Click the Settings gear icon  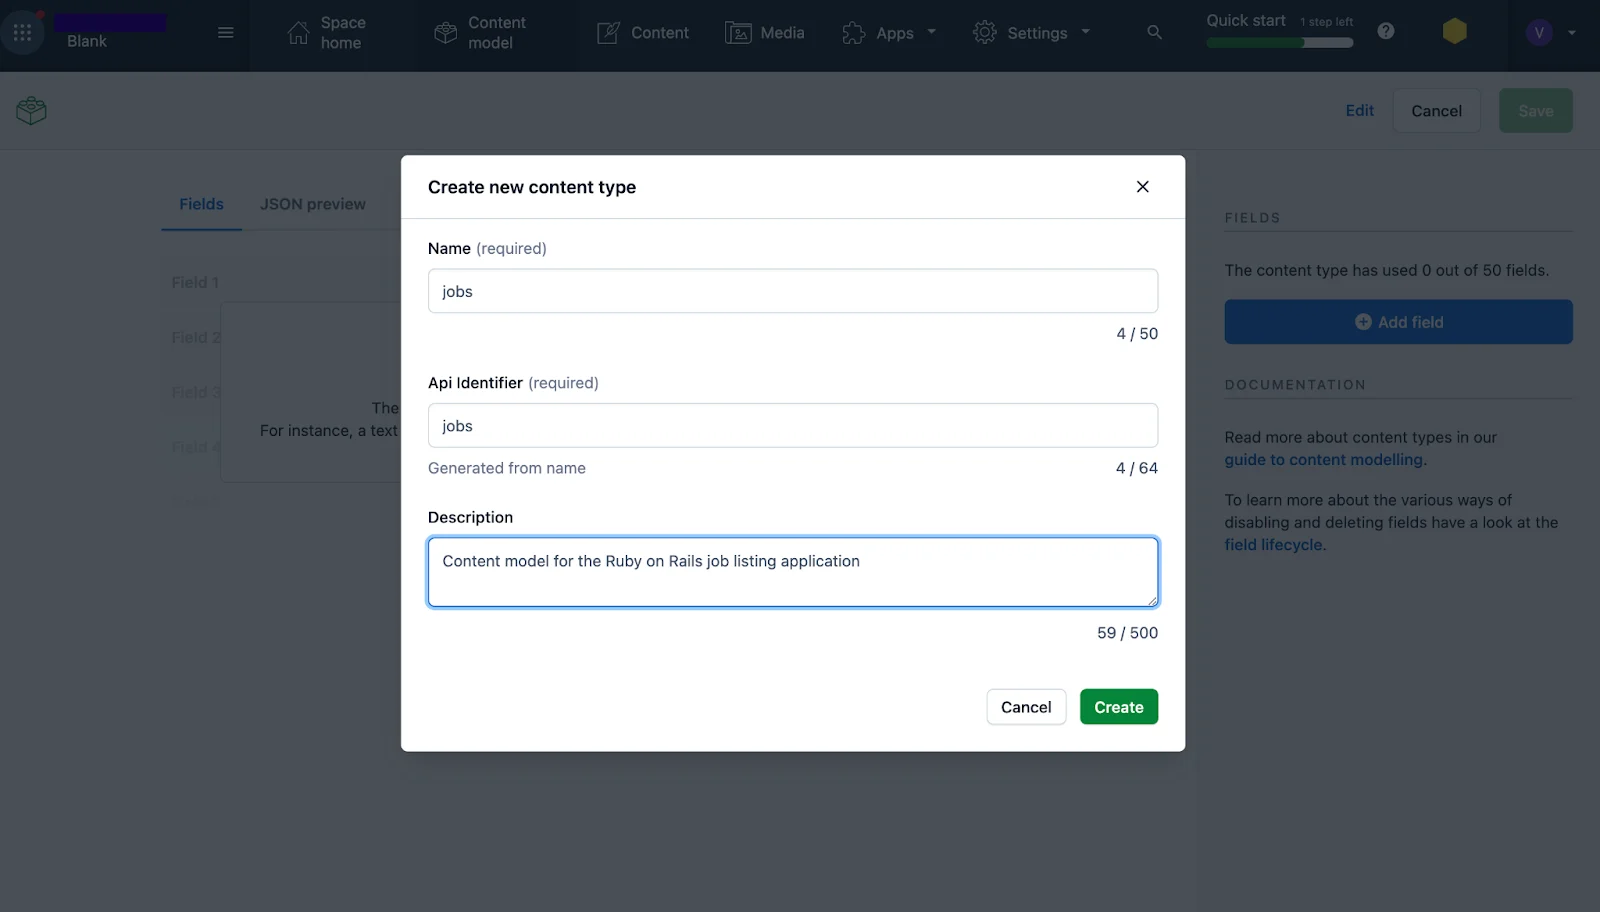pos(984,33)
